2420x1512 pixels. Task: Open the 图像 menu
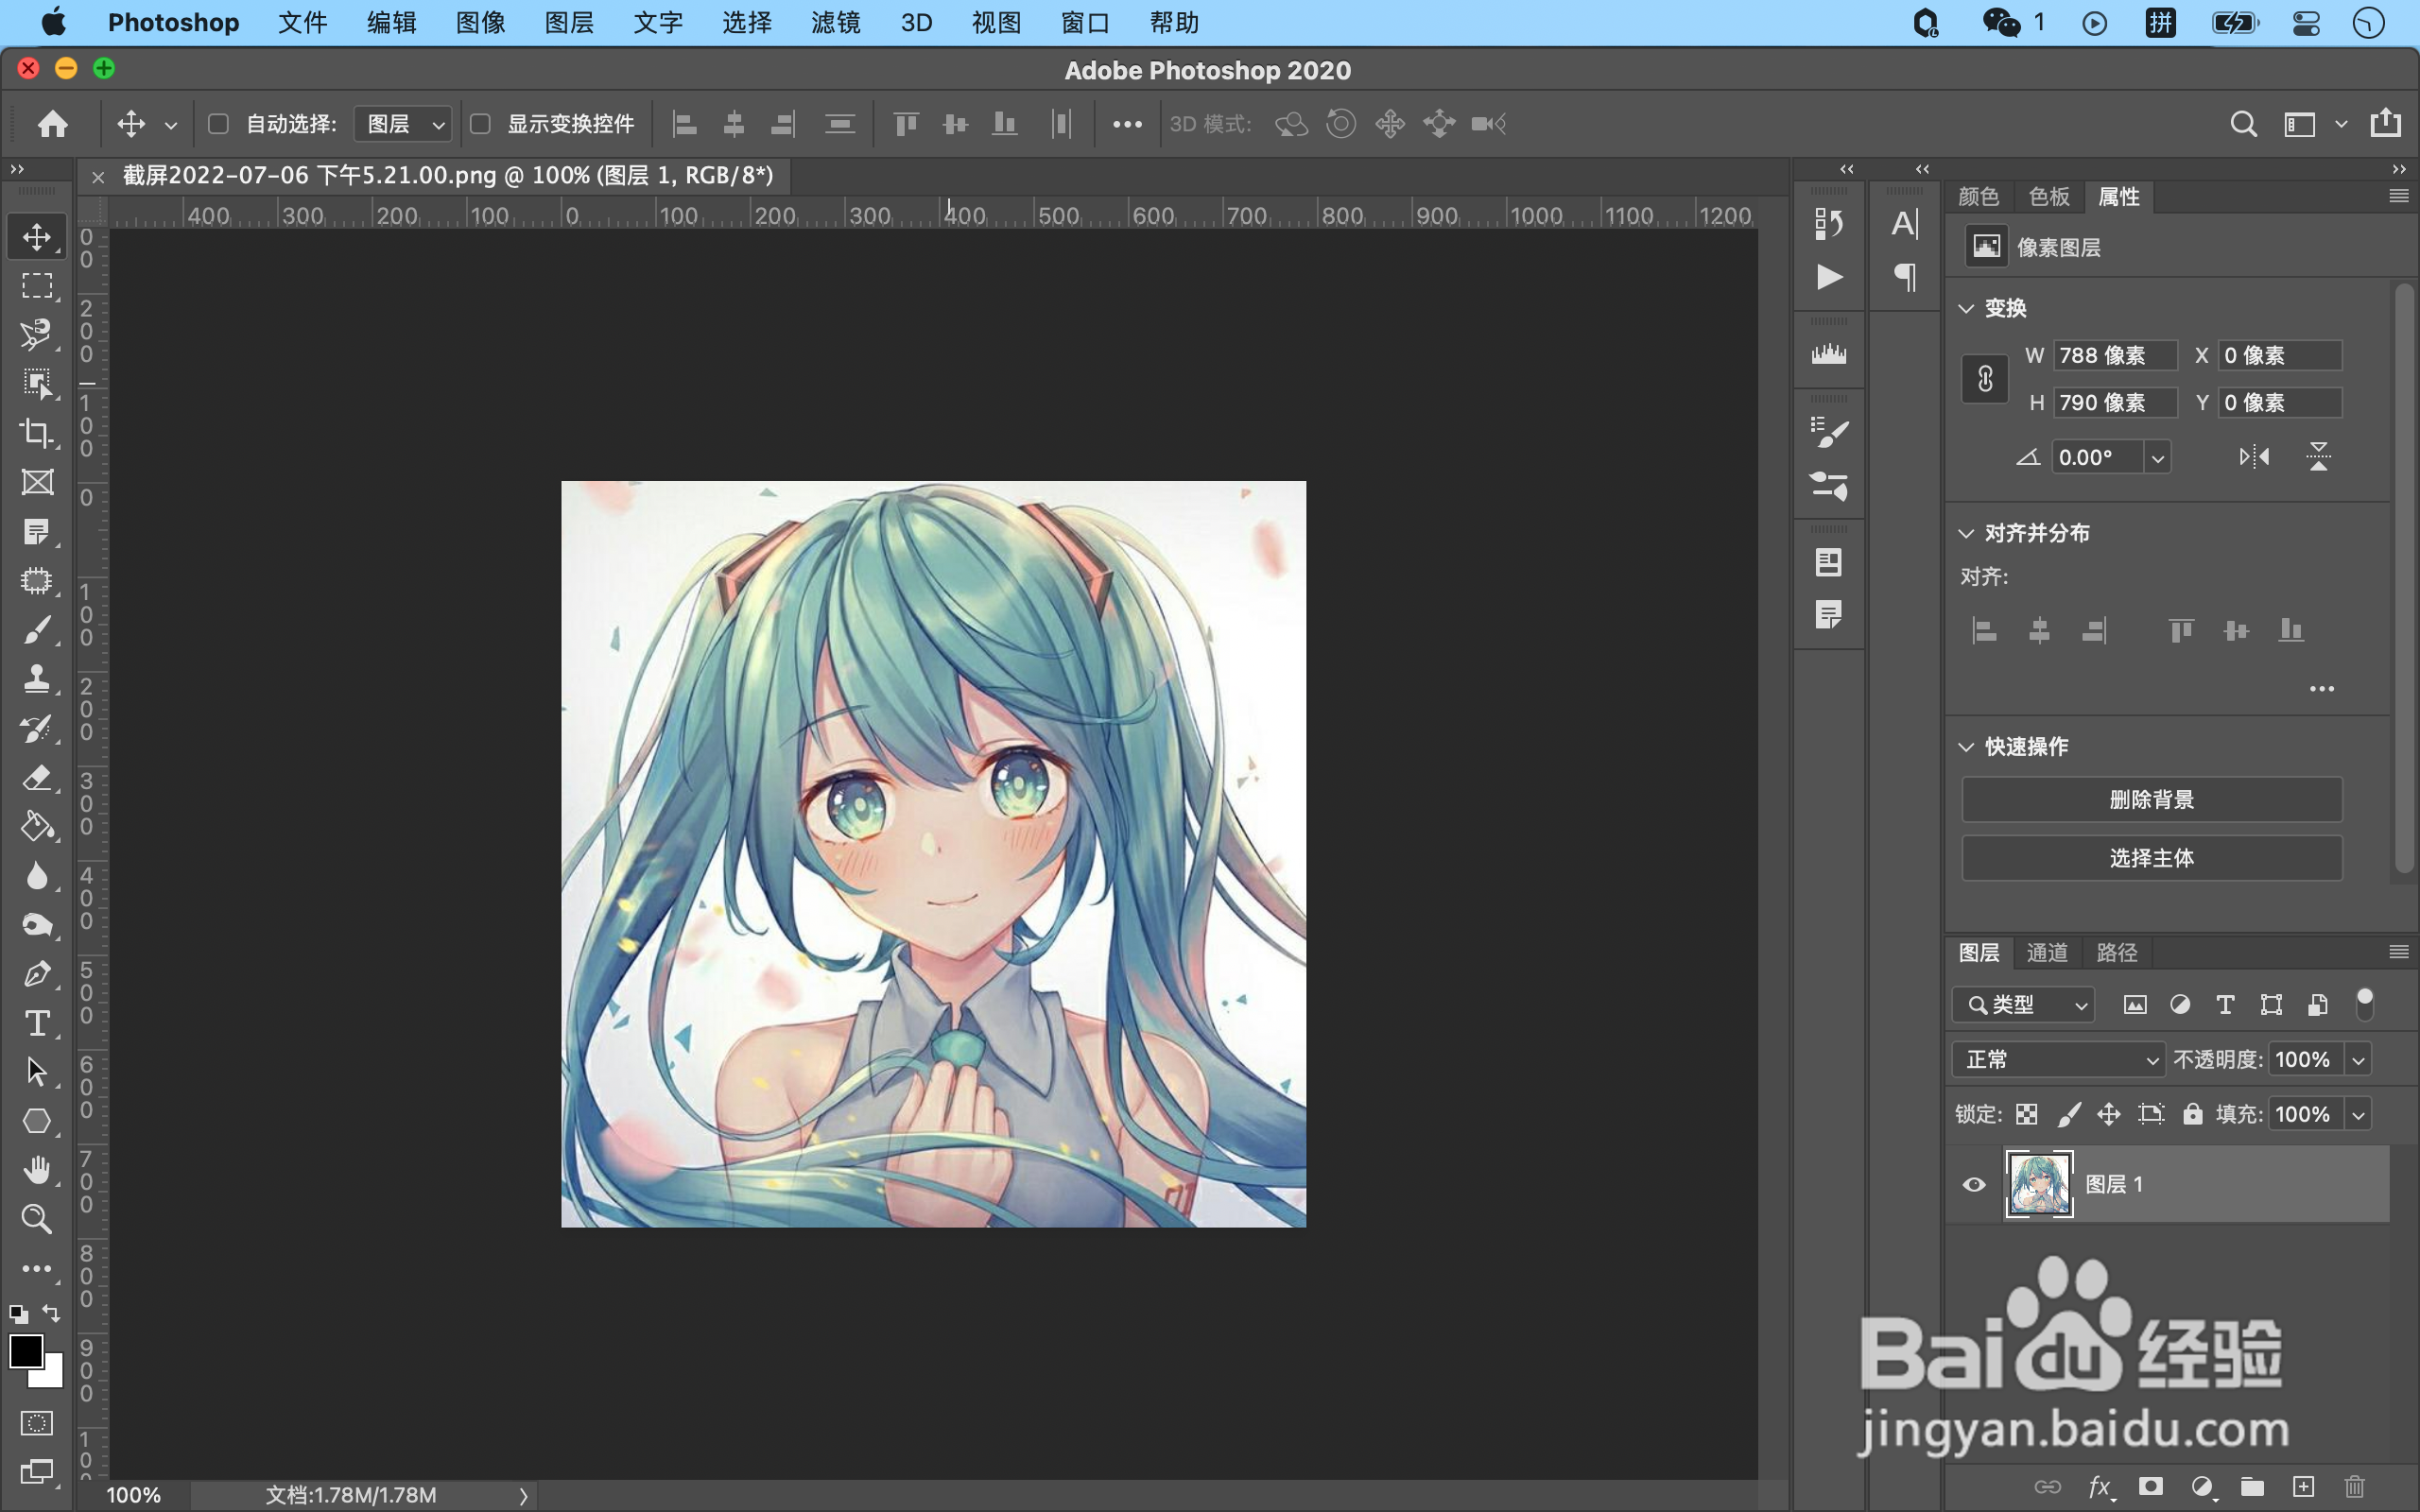coord(480,23)
